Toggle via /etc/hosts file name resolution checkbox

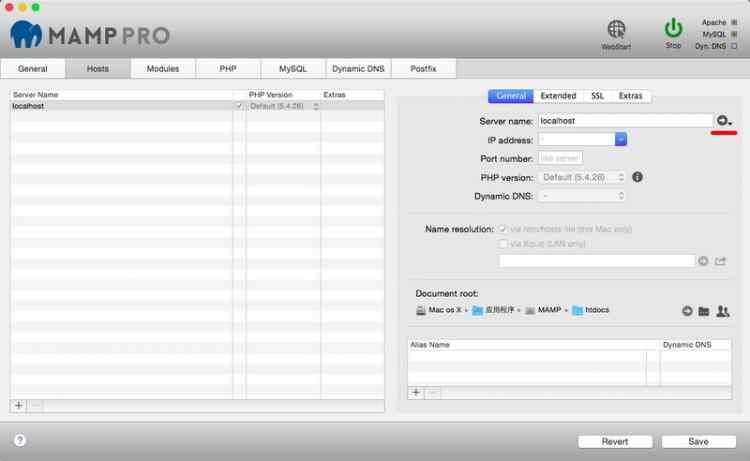click(502, 229)
